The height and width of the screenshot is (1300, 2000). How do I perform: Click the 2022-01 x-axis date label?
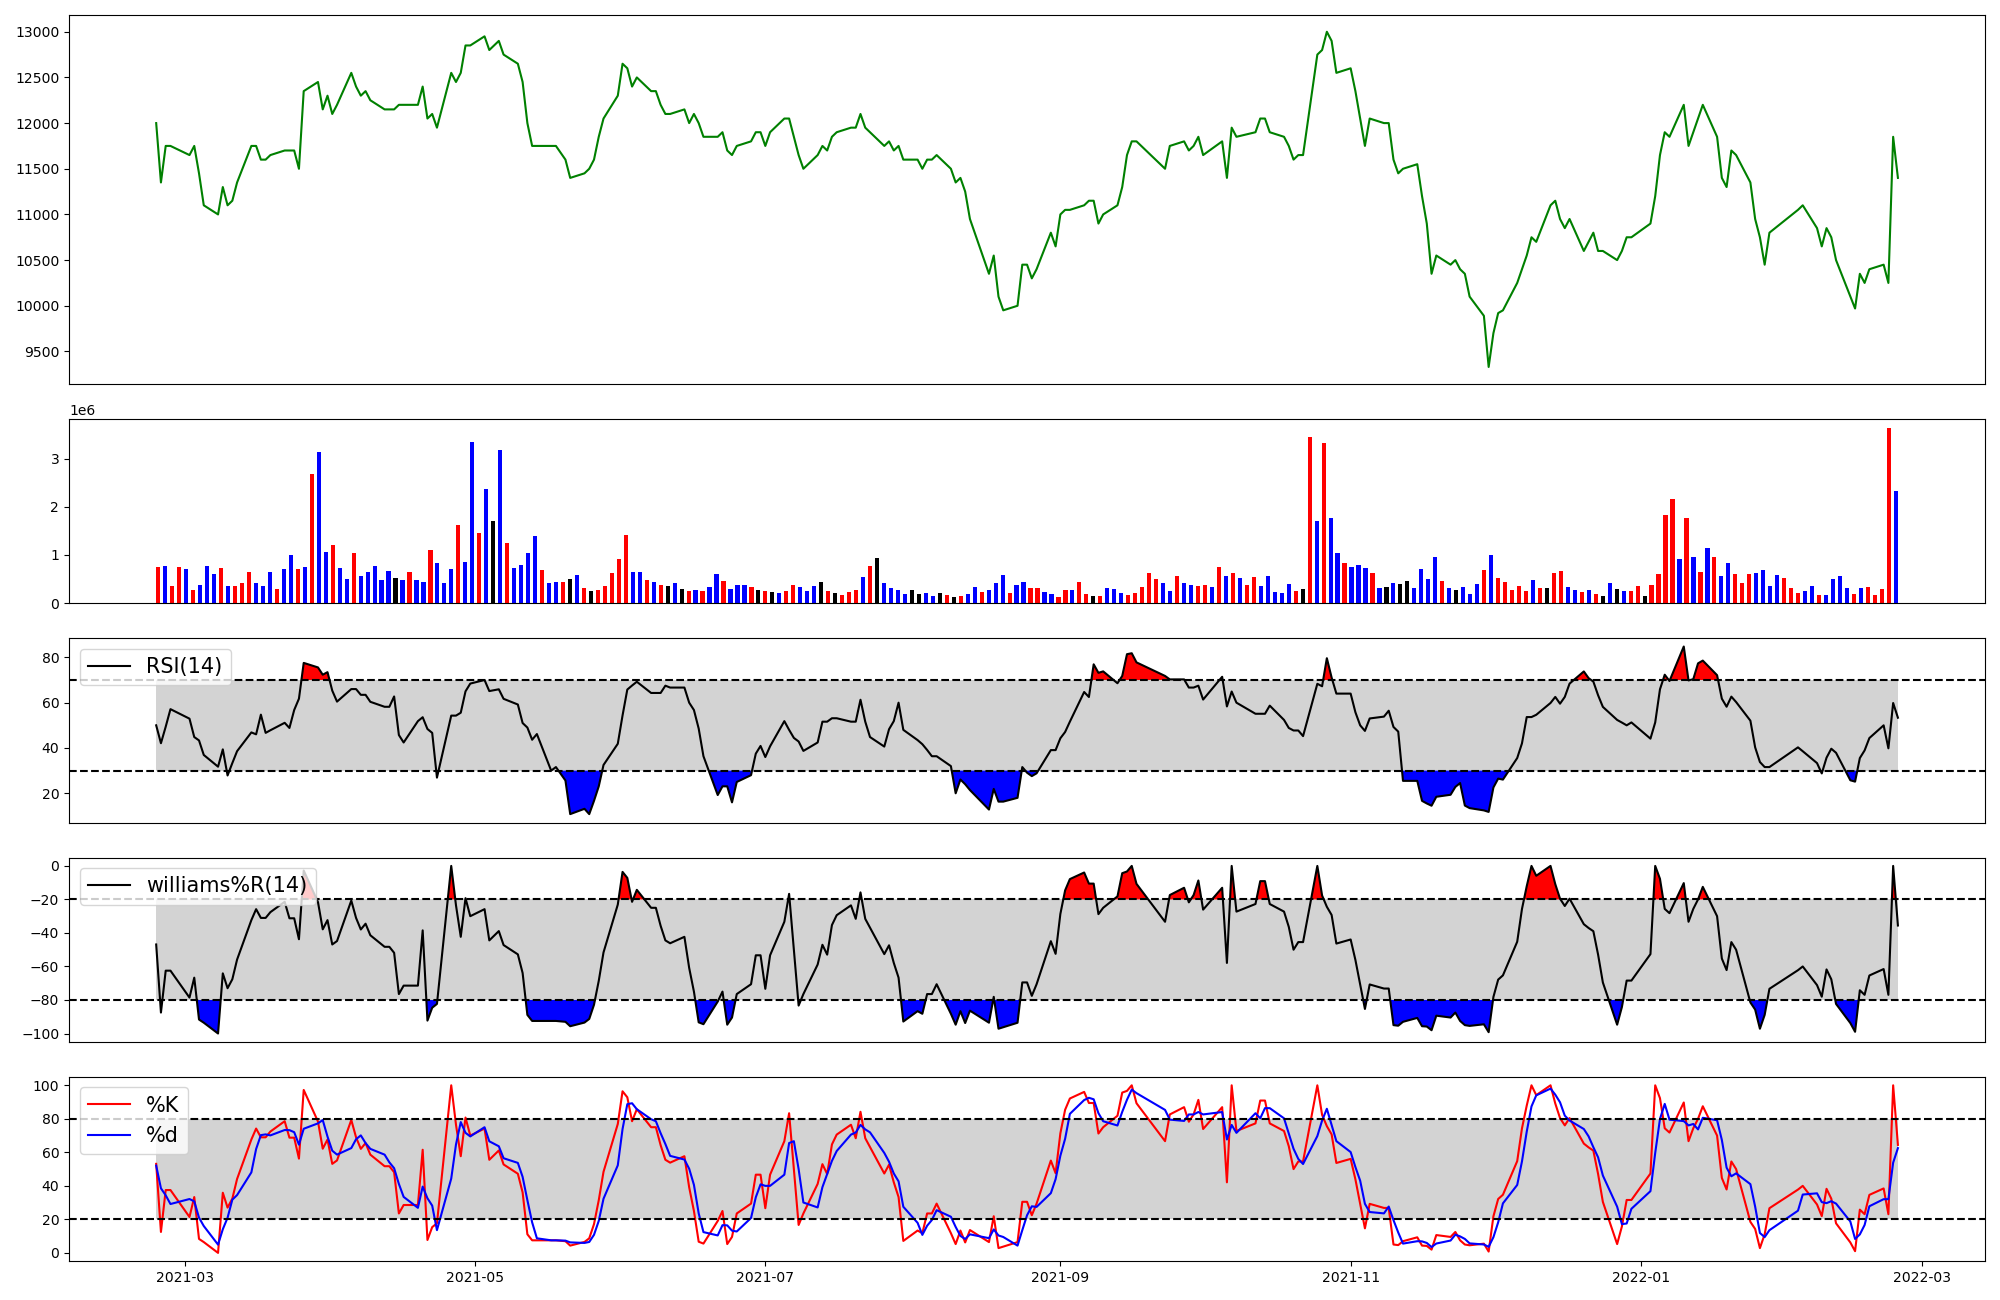(1641, 1276)
